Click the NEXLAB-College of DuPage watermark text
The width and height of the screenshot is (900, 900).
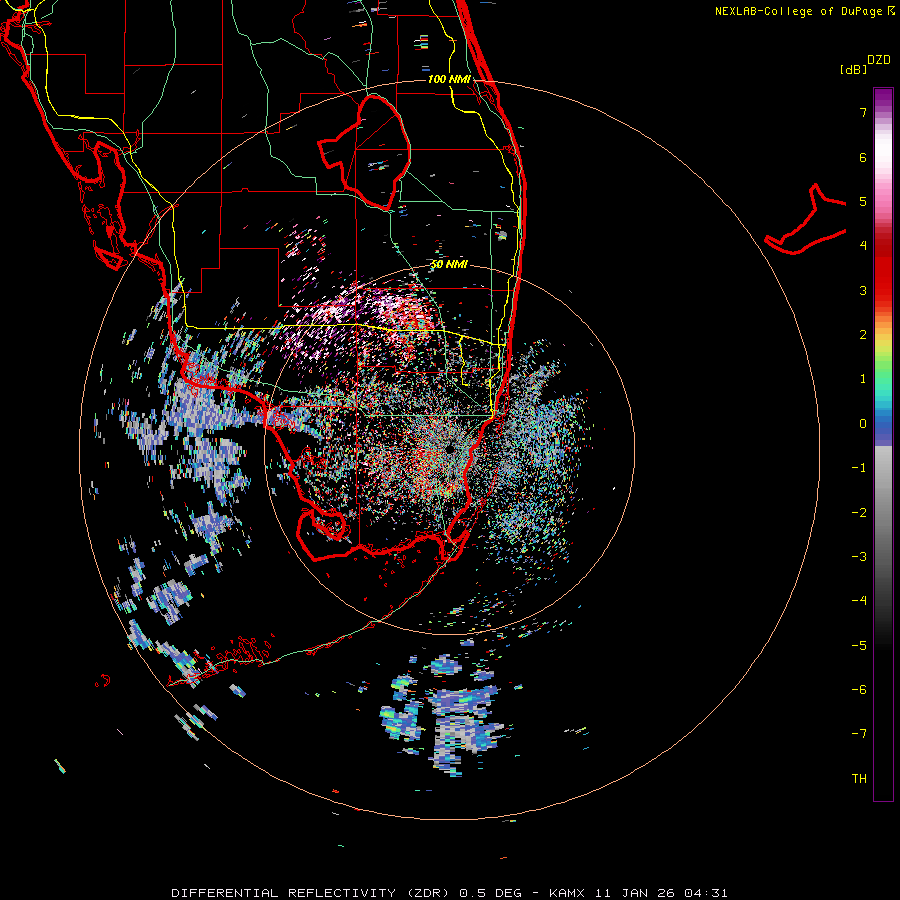[804, 11]
